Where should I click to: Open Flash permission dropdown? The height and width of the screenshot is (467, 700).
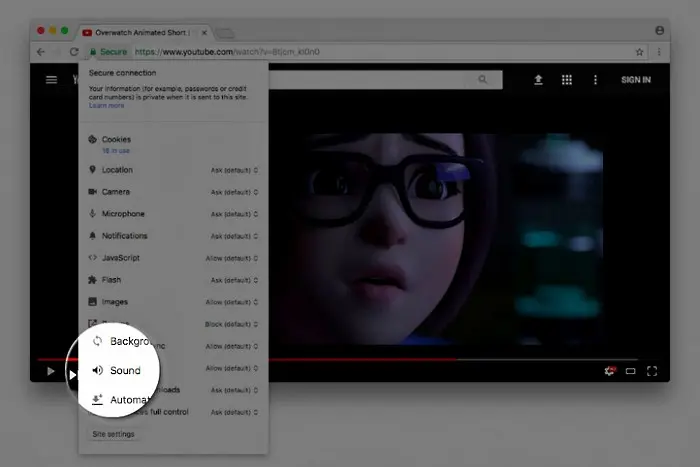pyautogui.click(x=234, y=280)
